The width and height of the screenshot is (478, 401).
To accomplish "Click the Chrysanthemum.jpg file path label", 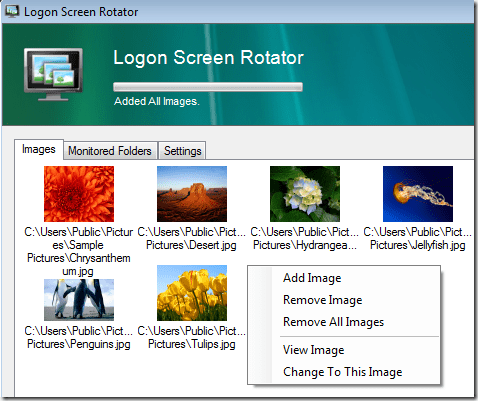I will [79, 252].
